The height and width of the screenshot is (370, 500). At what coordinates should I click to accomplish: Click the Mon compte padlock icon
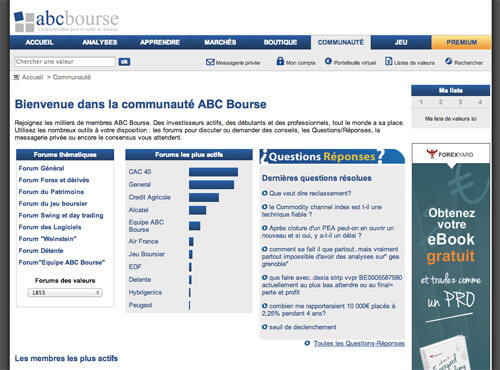(280, 61)
